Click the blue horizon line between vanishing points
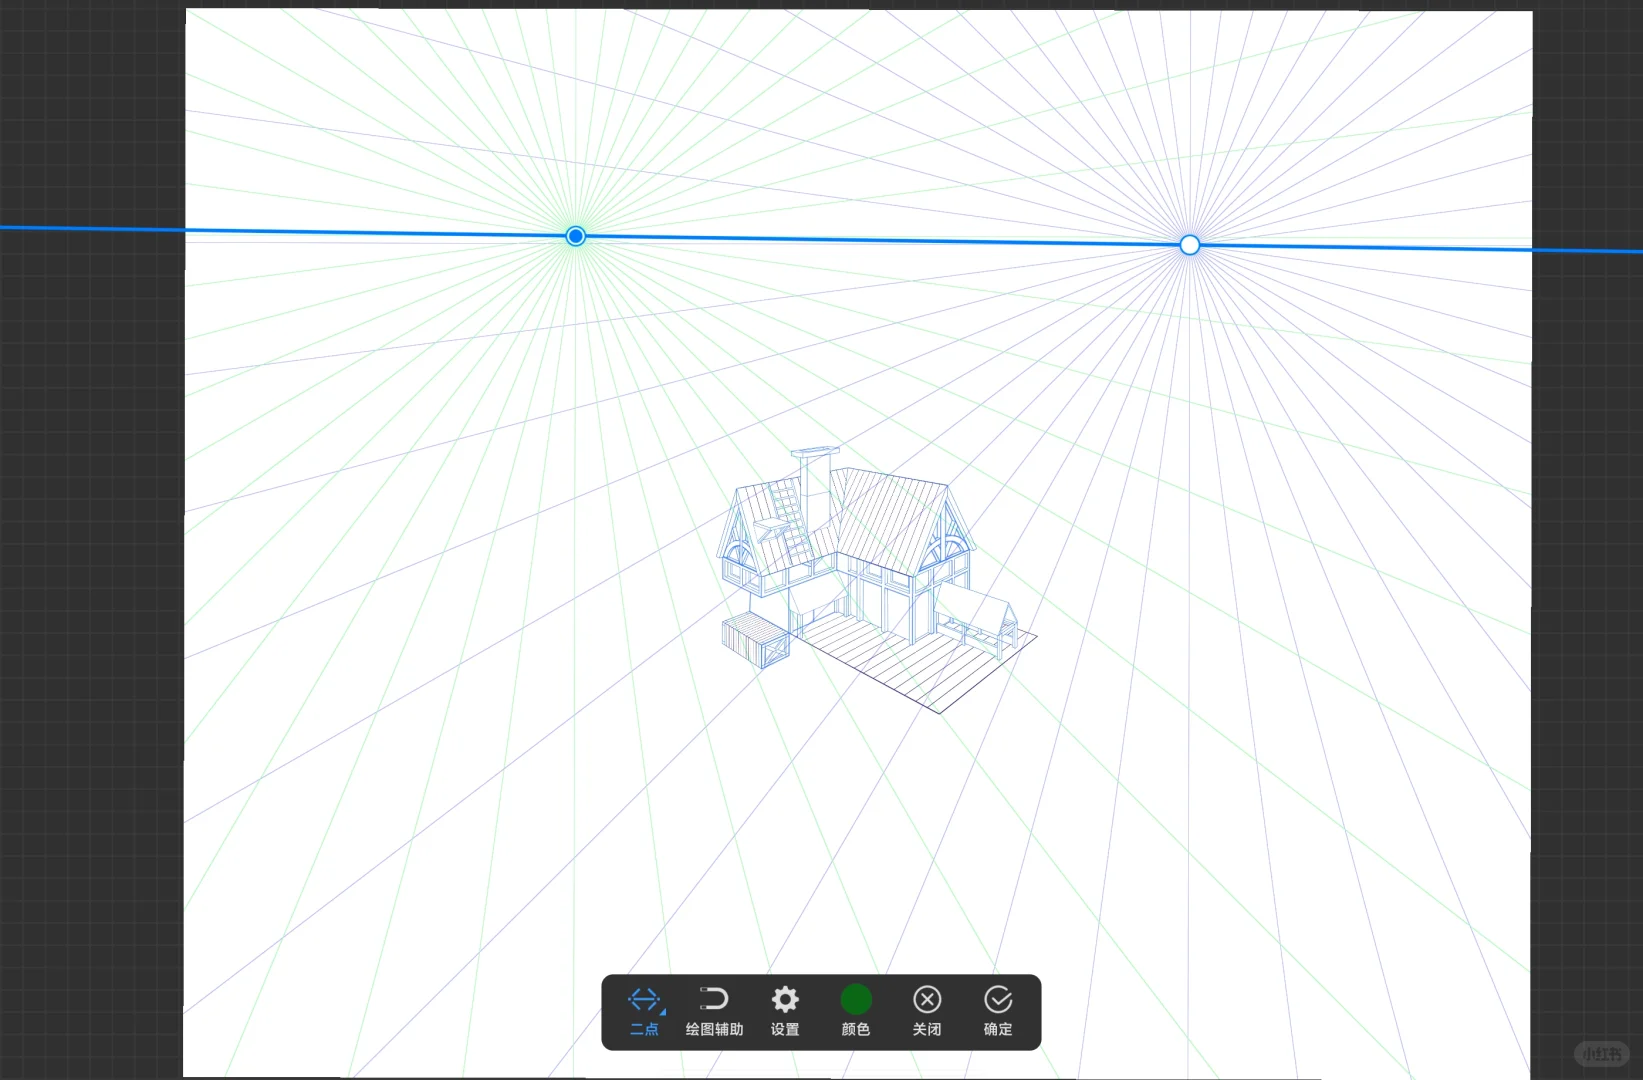 [880, 240]
